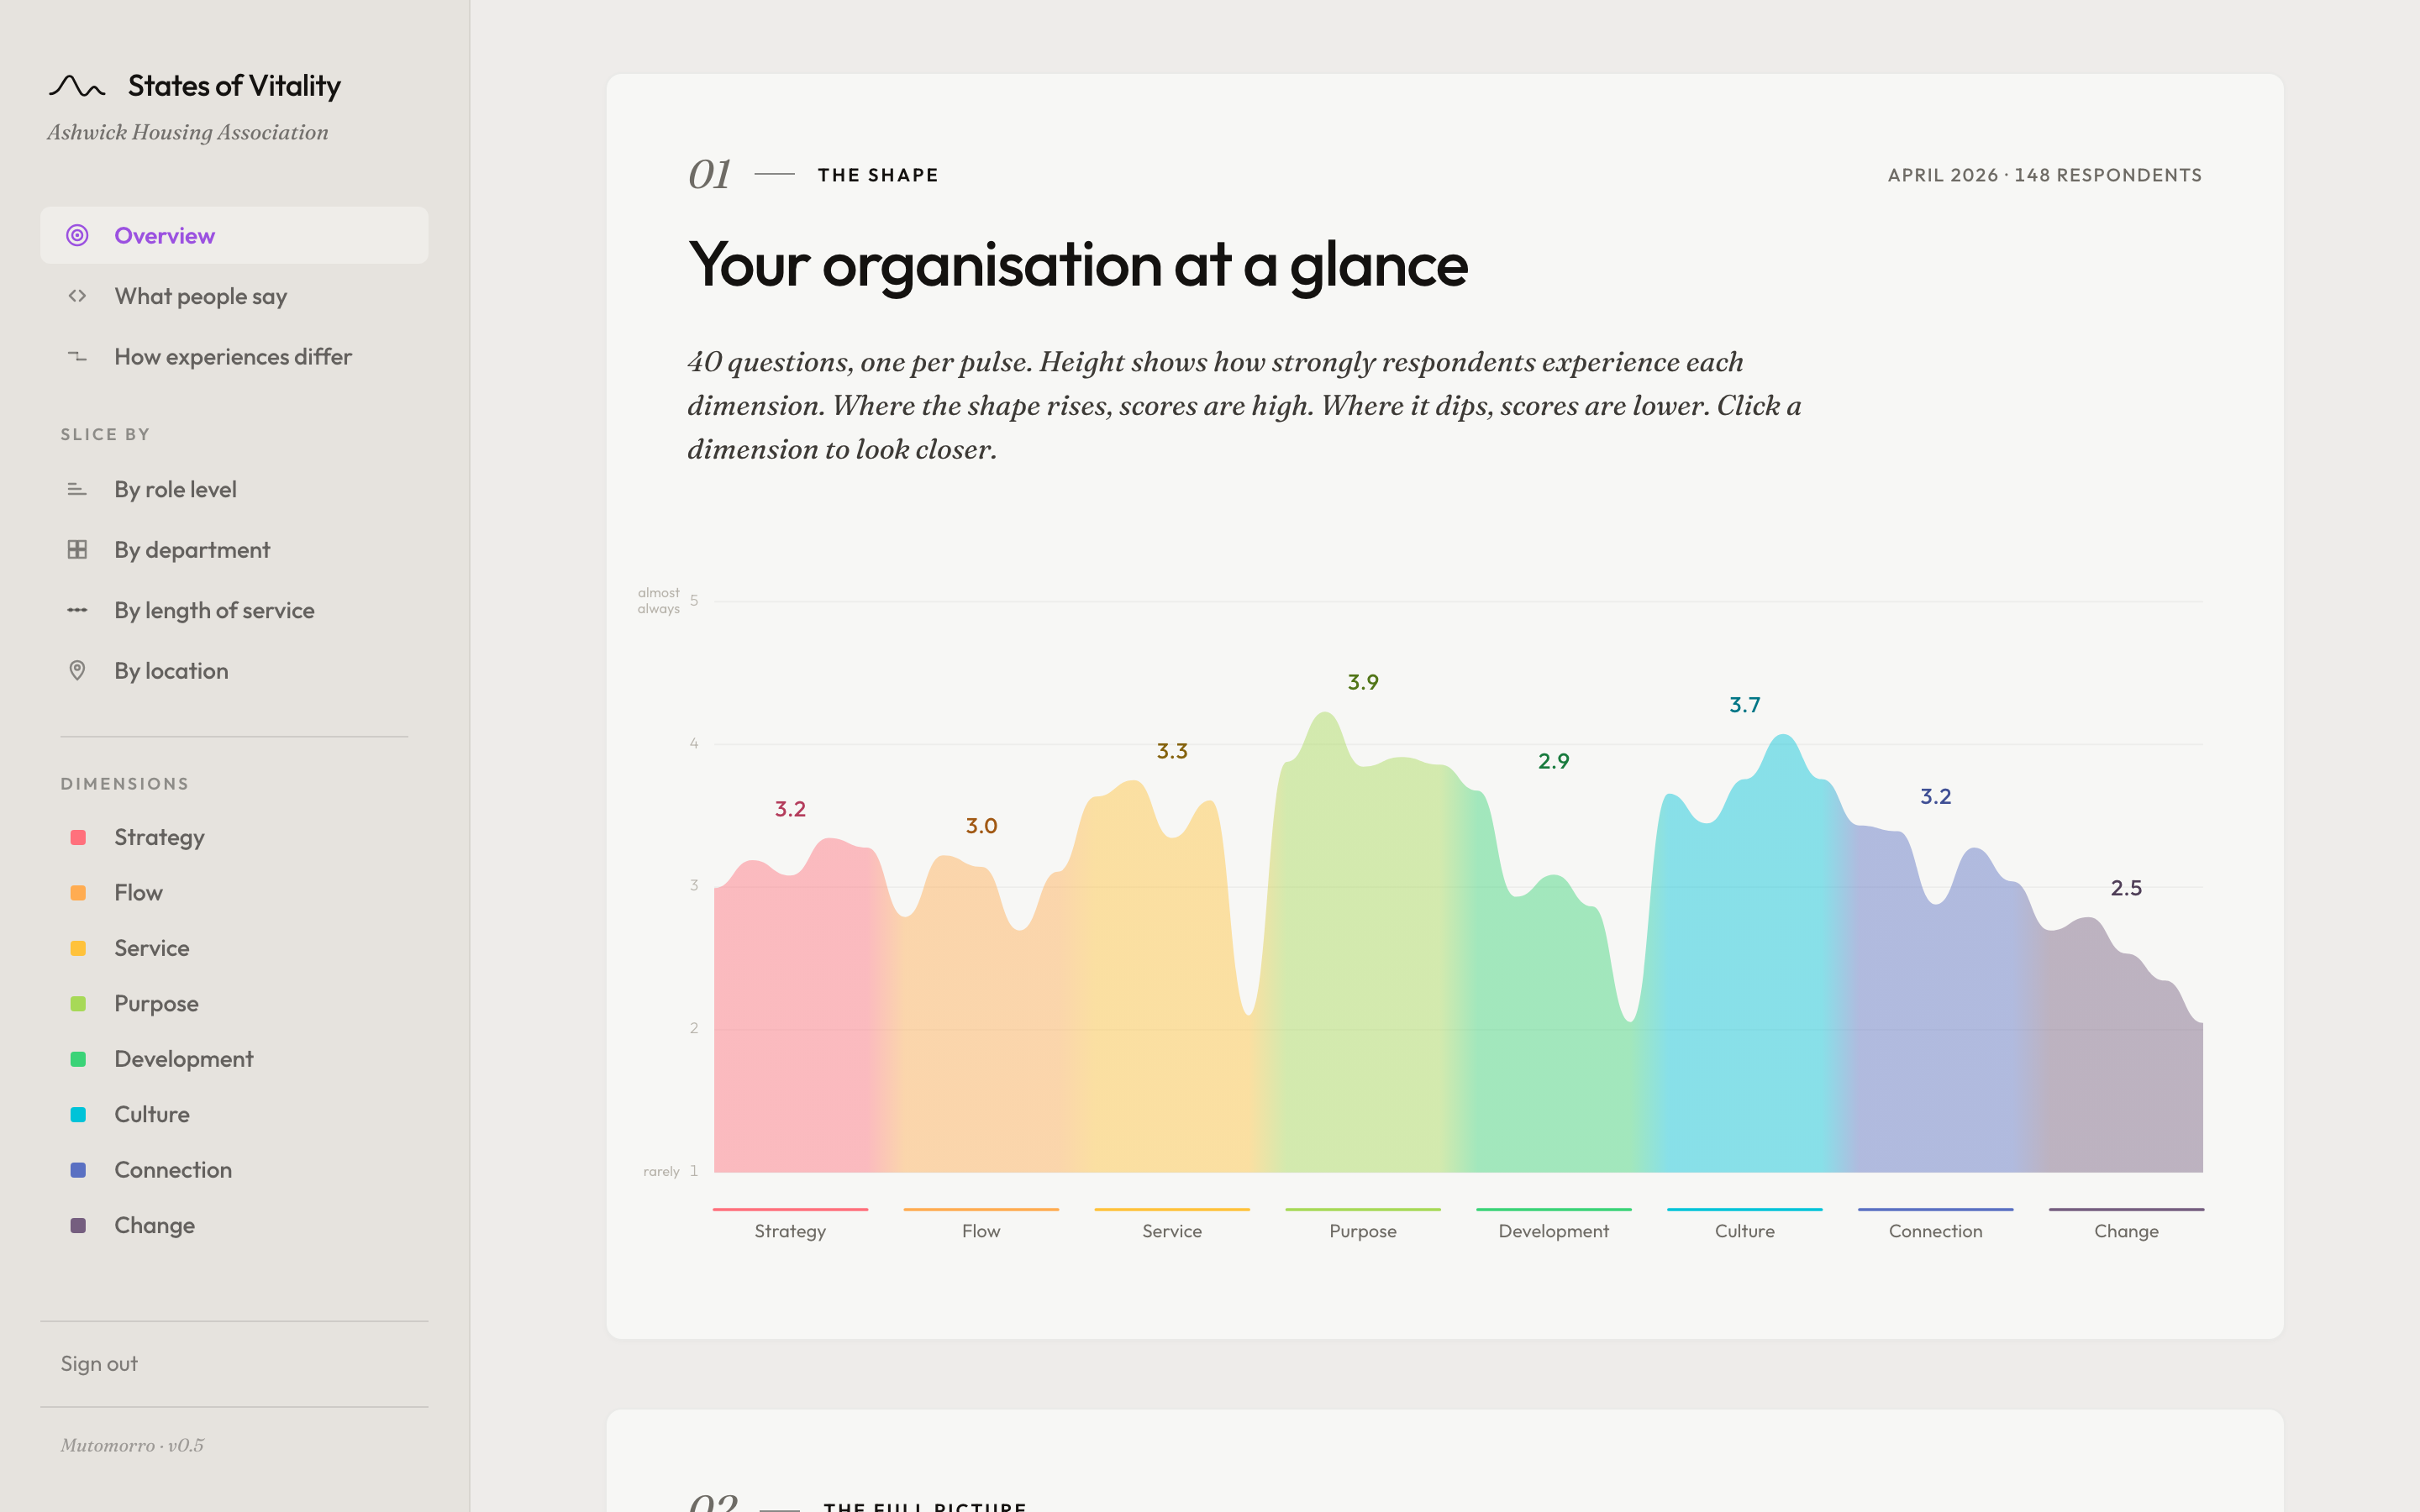This screenshot has height=1512, width=2420.
Task: Click the Overview target icon
Action: (77, 236)
